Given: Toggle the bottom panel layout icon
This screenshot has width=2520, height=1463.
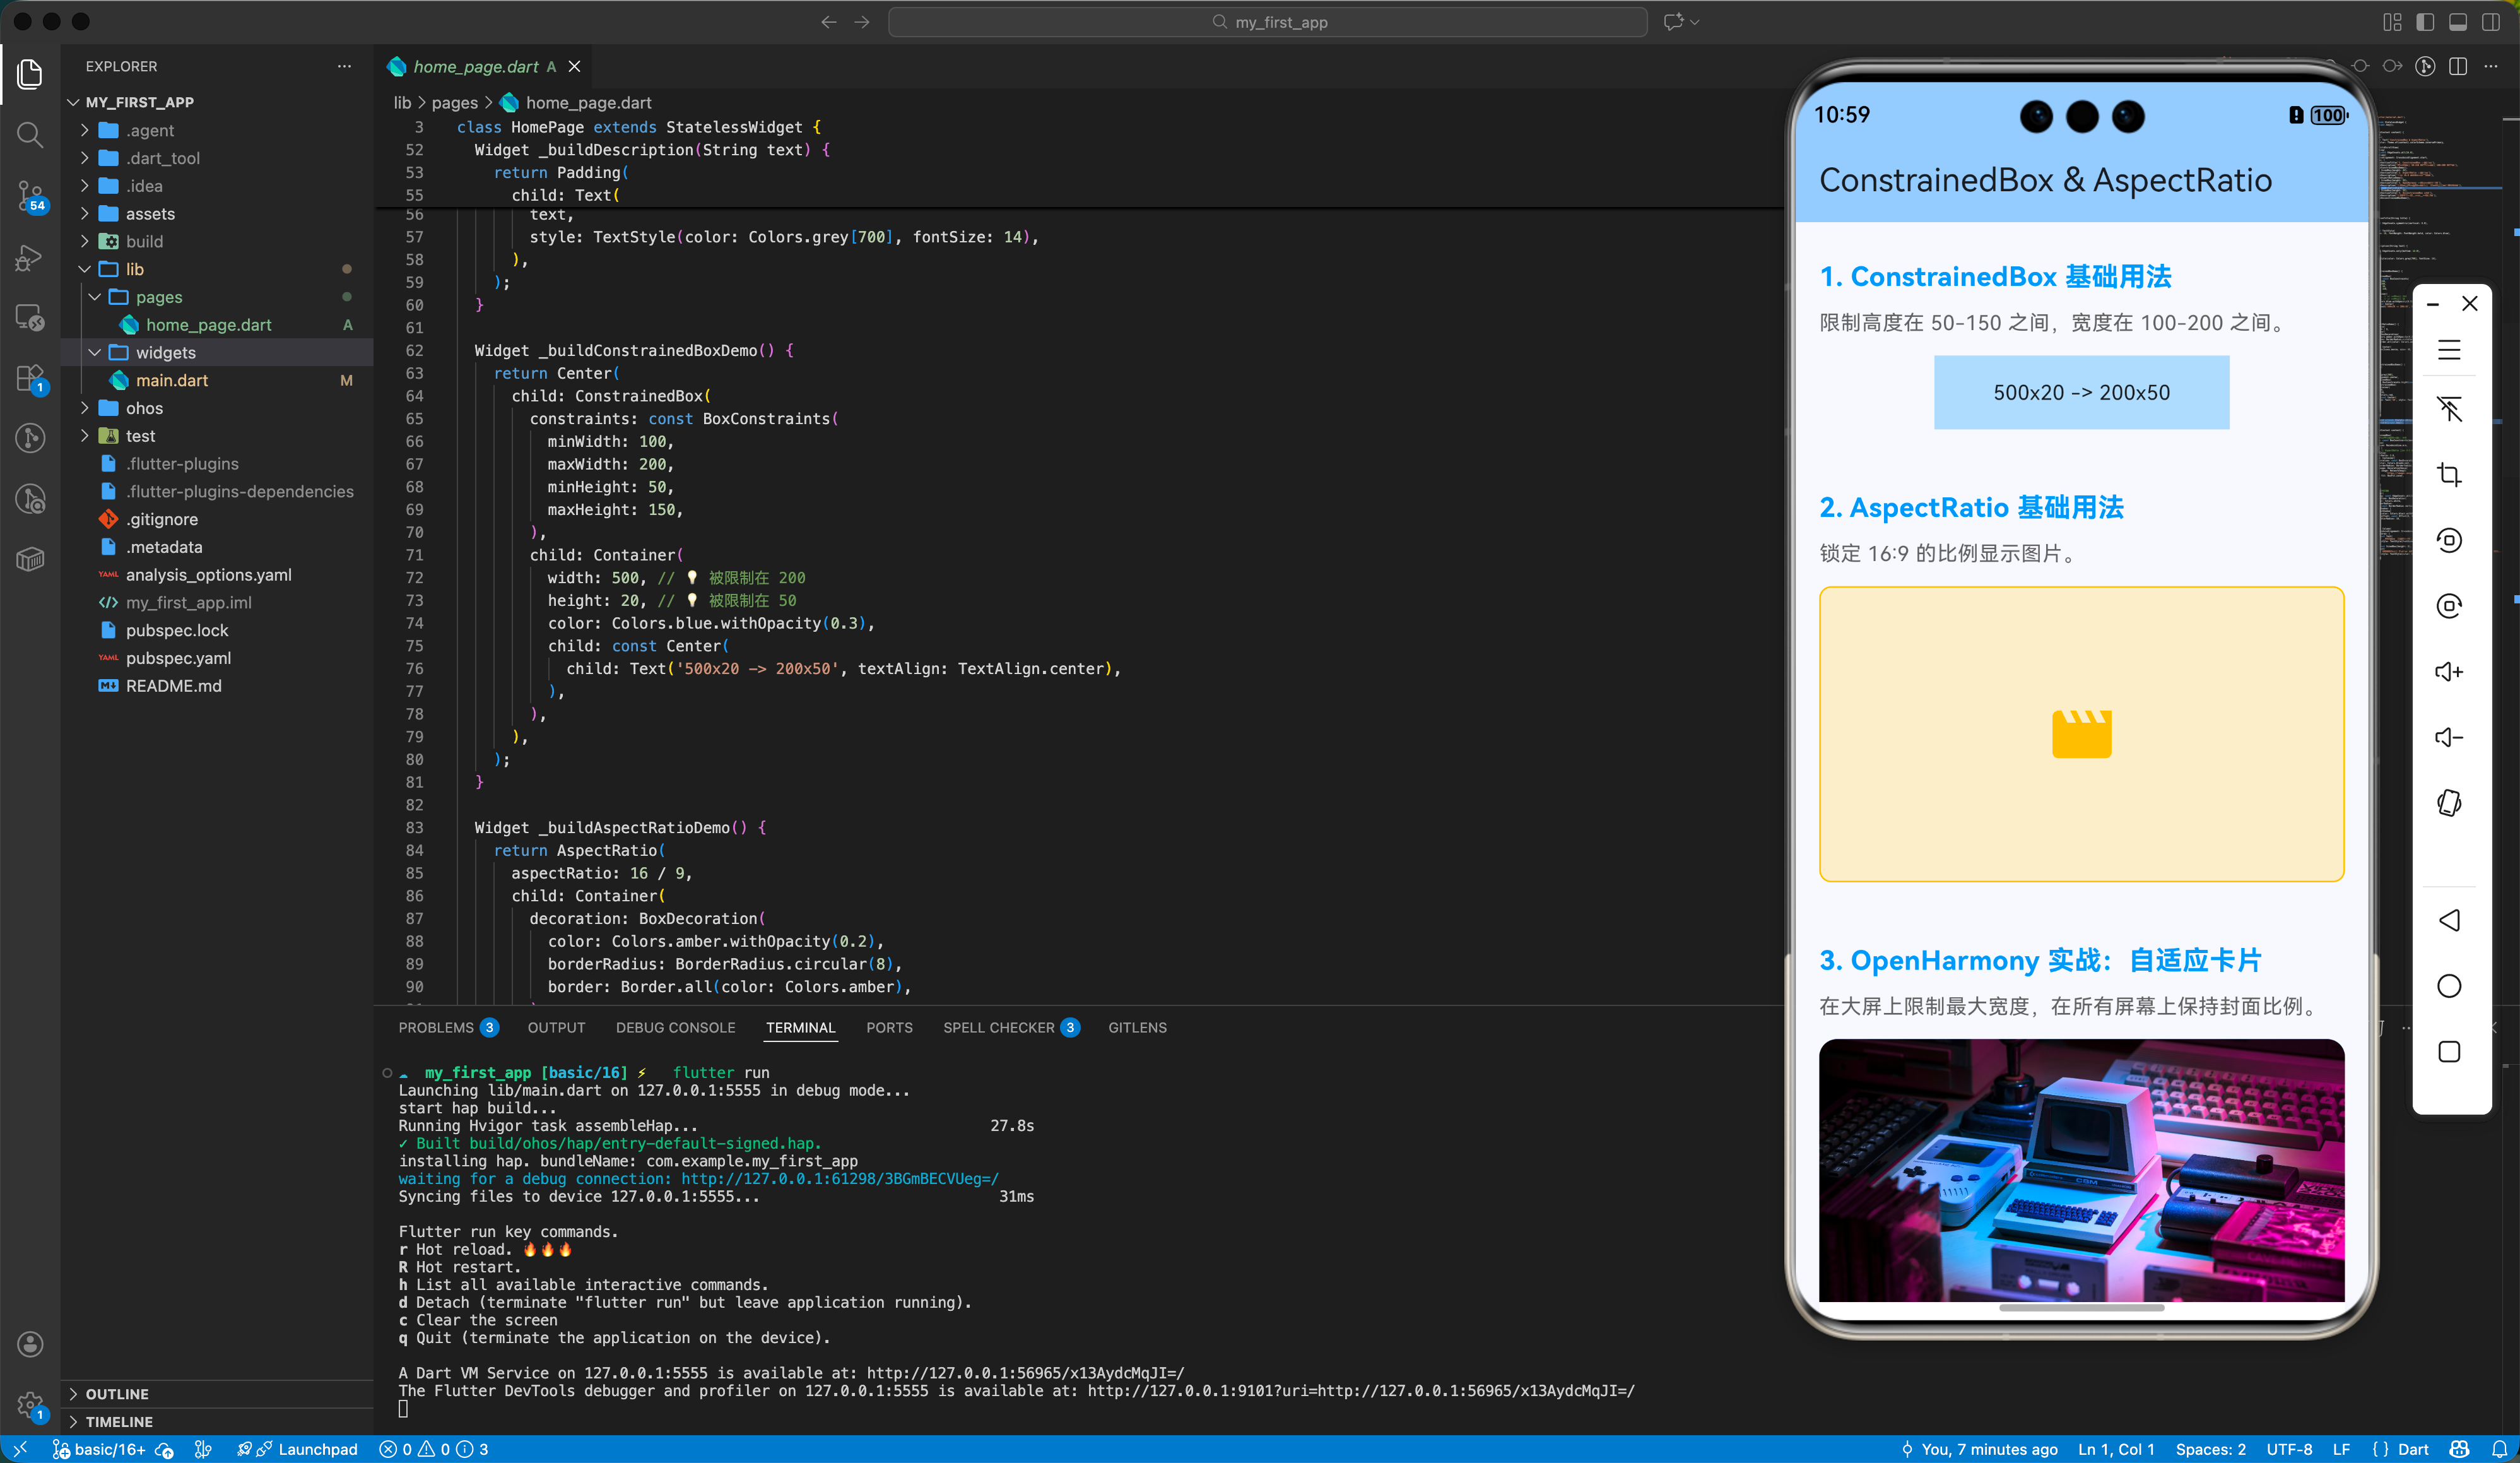Looking at the screenshot, I should [2458, 22].
